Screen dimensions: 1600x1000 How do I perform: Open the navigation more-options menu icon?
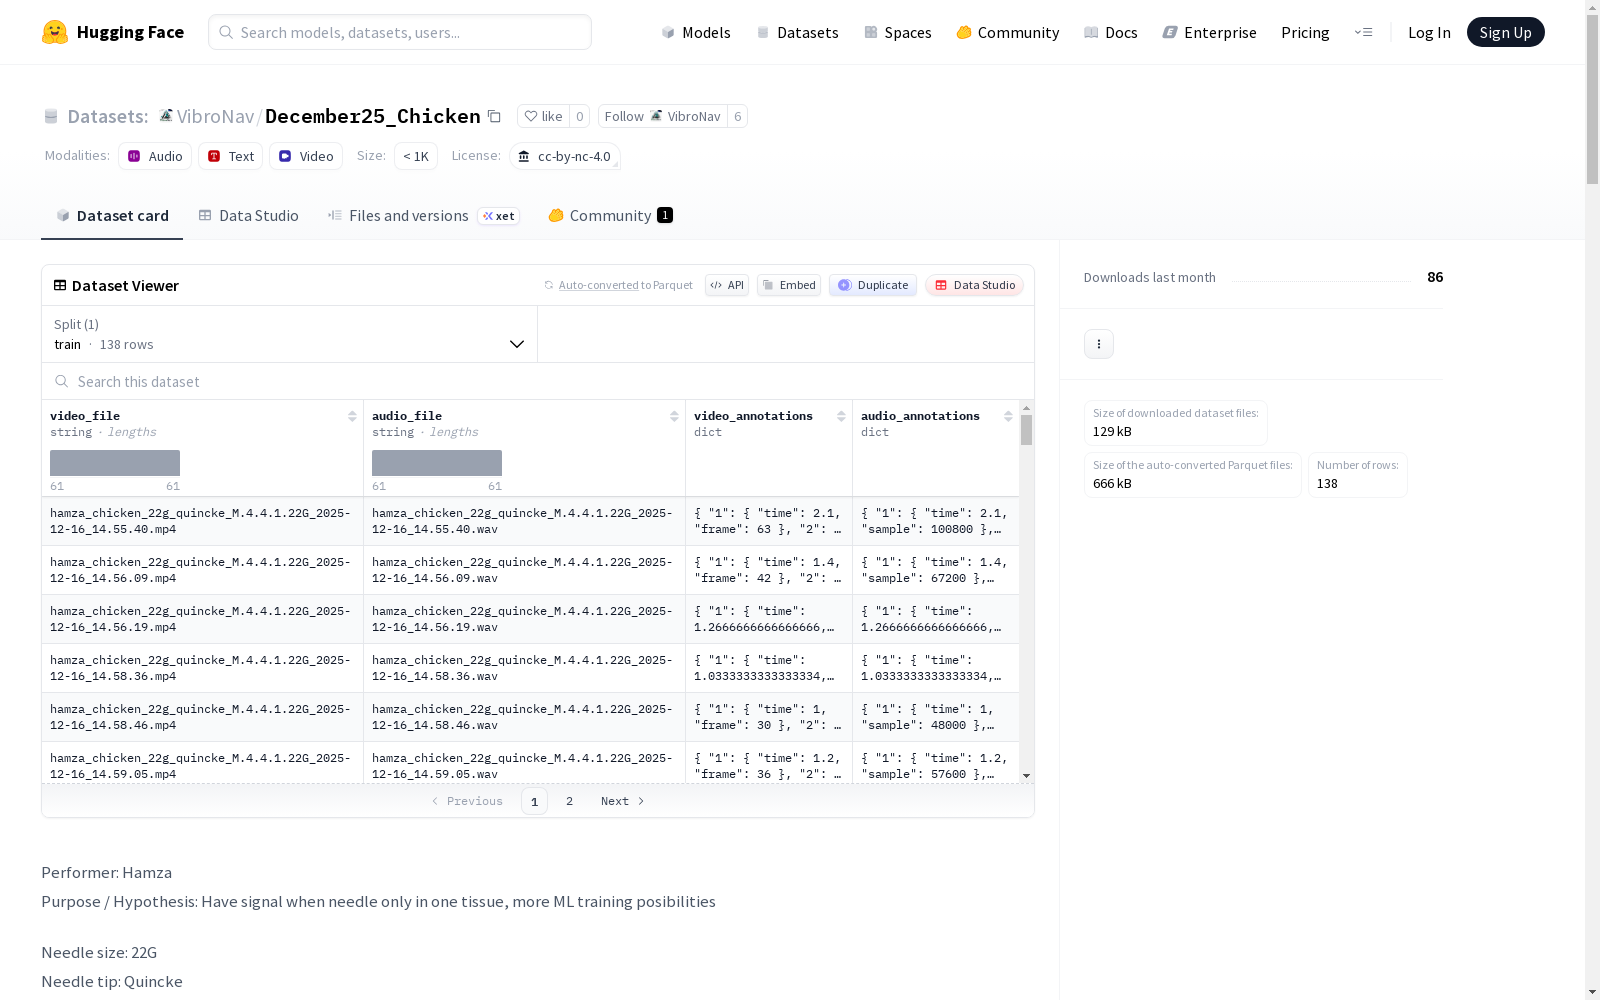[x=1363, y=32]
